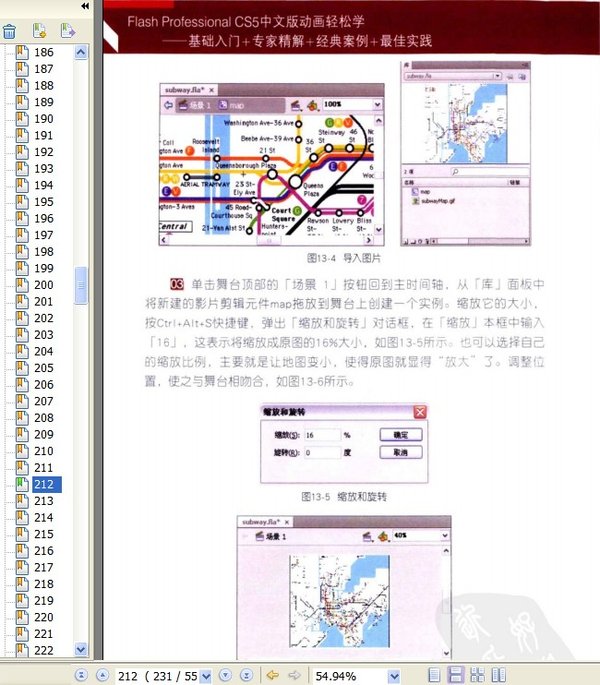Screen dimensions: 600x685
Task: Select bookmark 211
Action: [44, 467]
